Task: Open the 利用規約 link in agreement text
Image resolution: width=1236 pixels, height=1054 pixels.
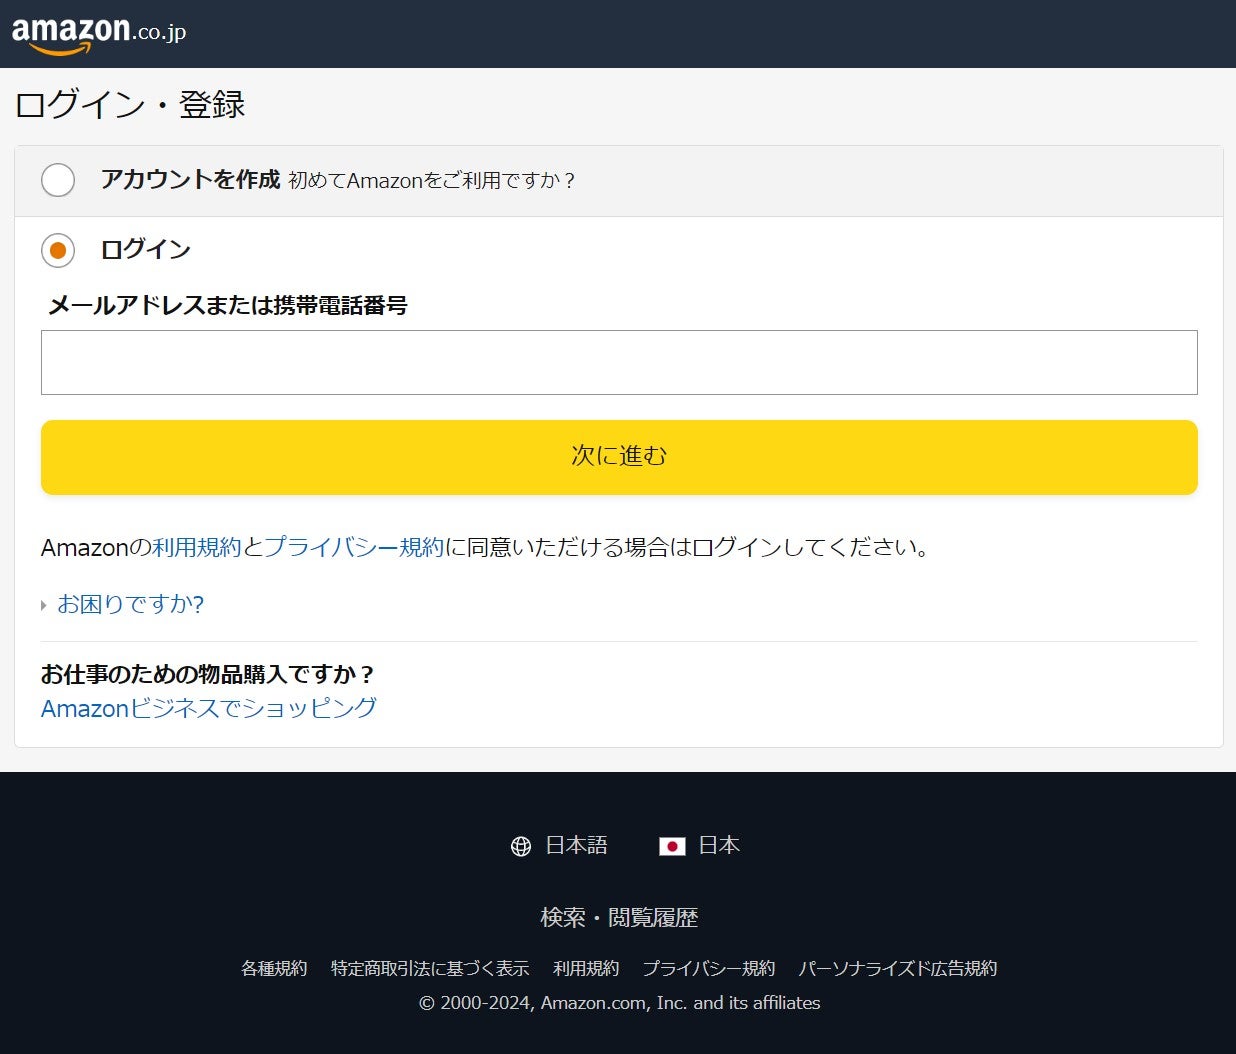Action: 197,547
